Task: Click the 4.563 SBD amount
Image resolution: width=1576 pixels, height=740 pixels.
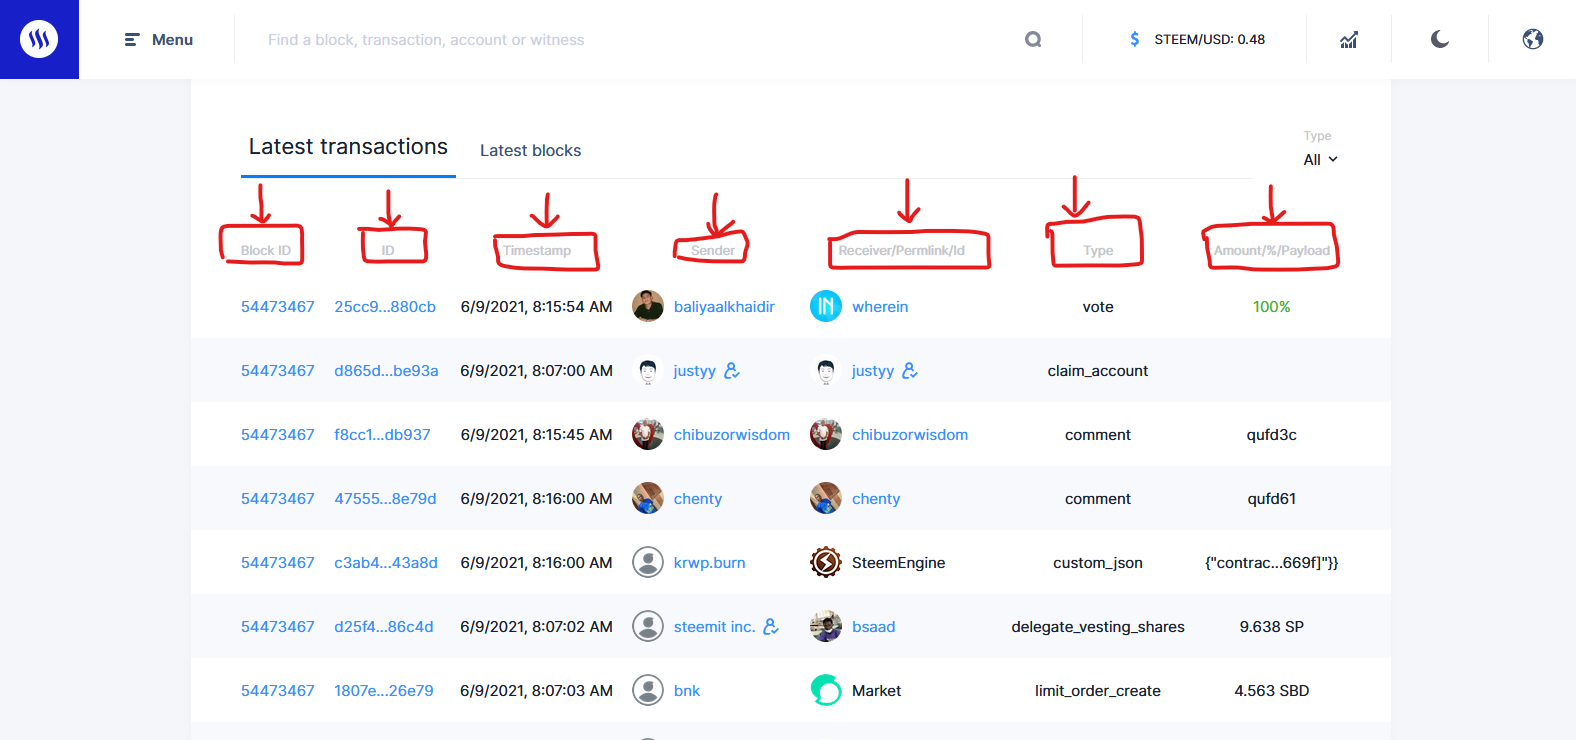Action: pyautogui.click(x=1272, y=691)
